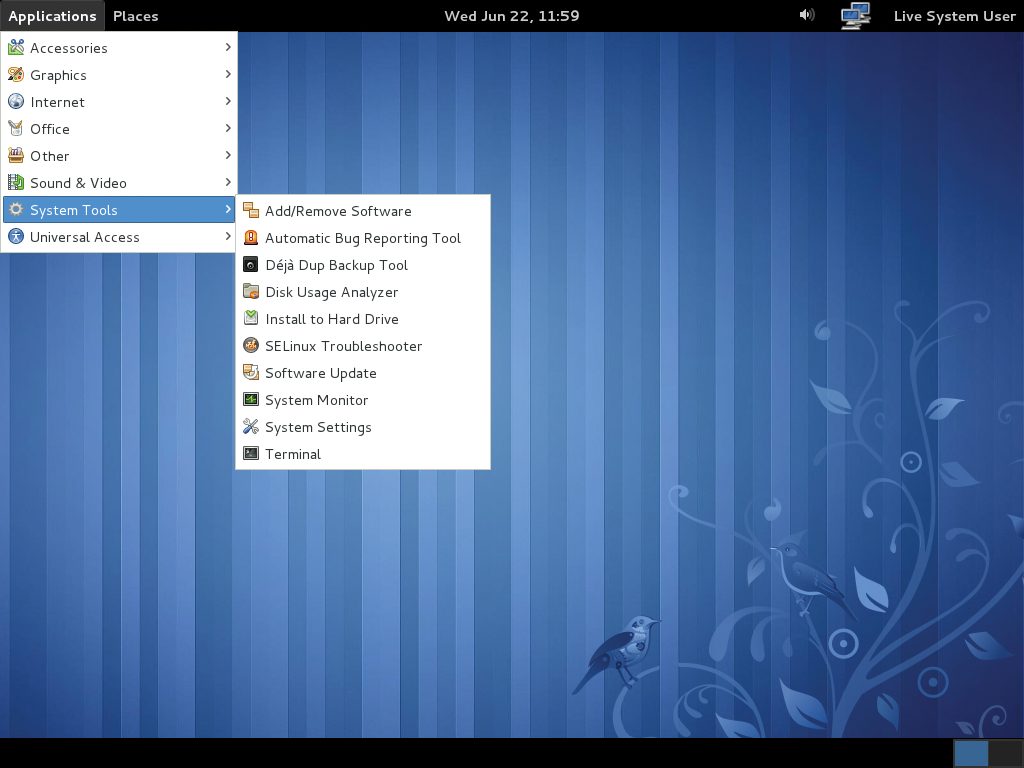
Task: Expand the Sound & Video submenu arrow
Action: (x=228, y=182)
